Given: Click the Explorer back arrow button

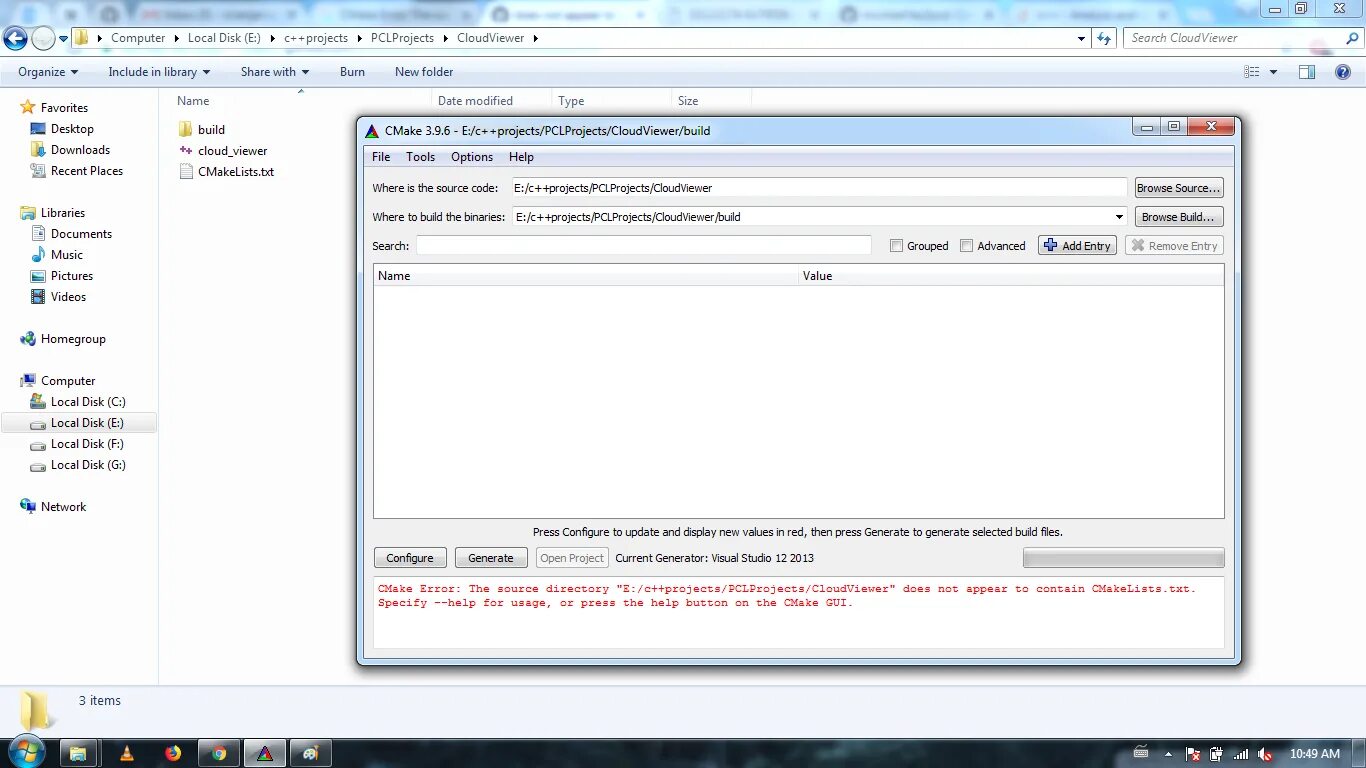Looking at the screenshot, I should point(16,39).
